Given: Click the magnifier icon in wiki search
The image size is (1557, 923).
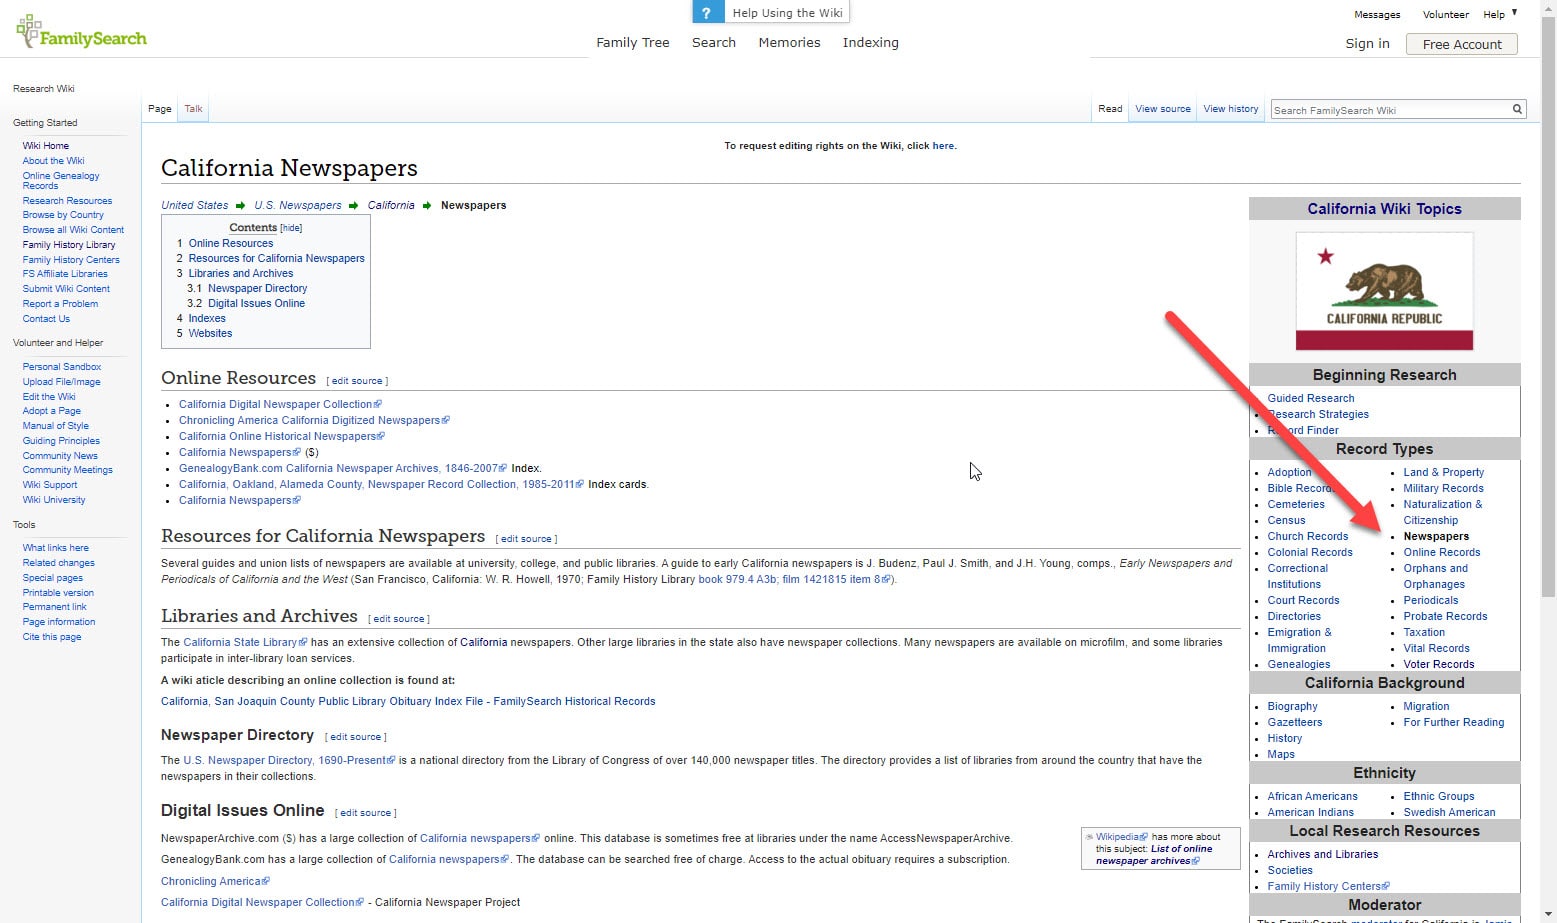Looking at the screenshot, I should coord(1517,109).
